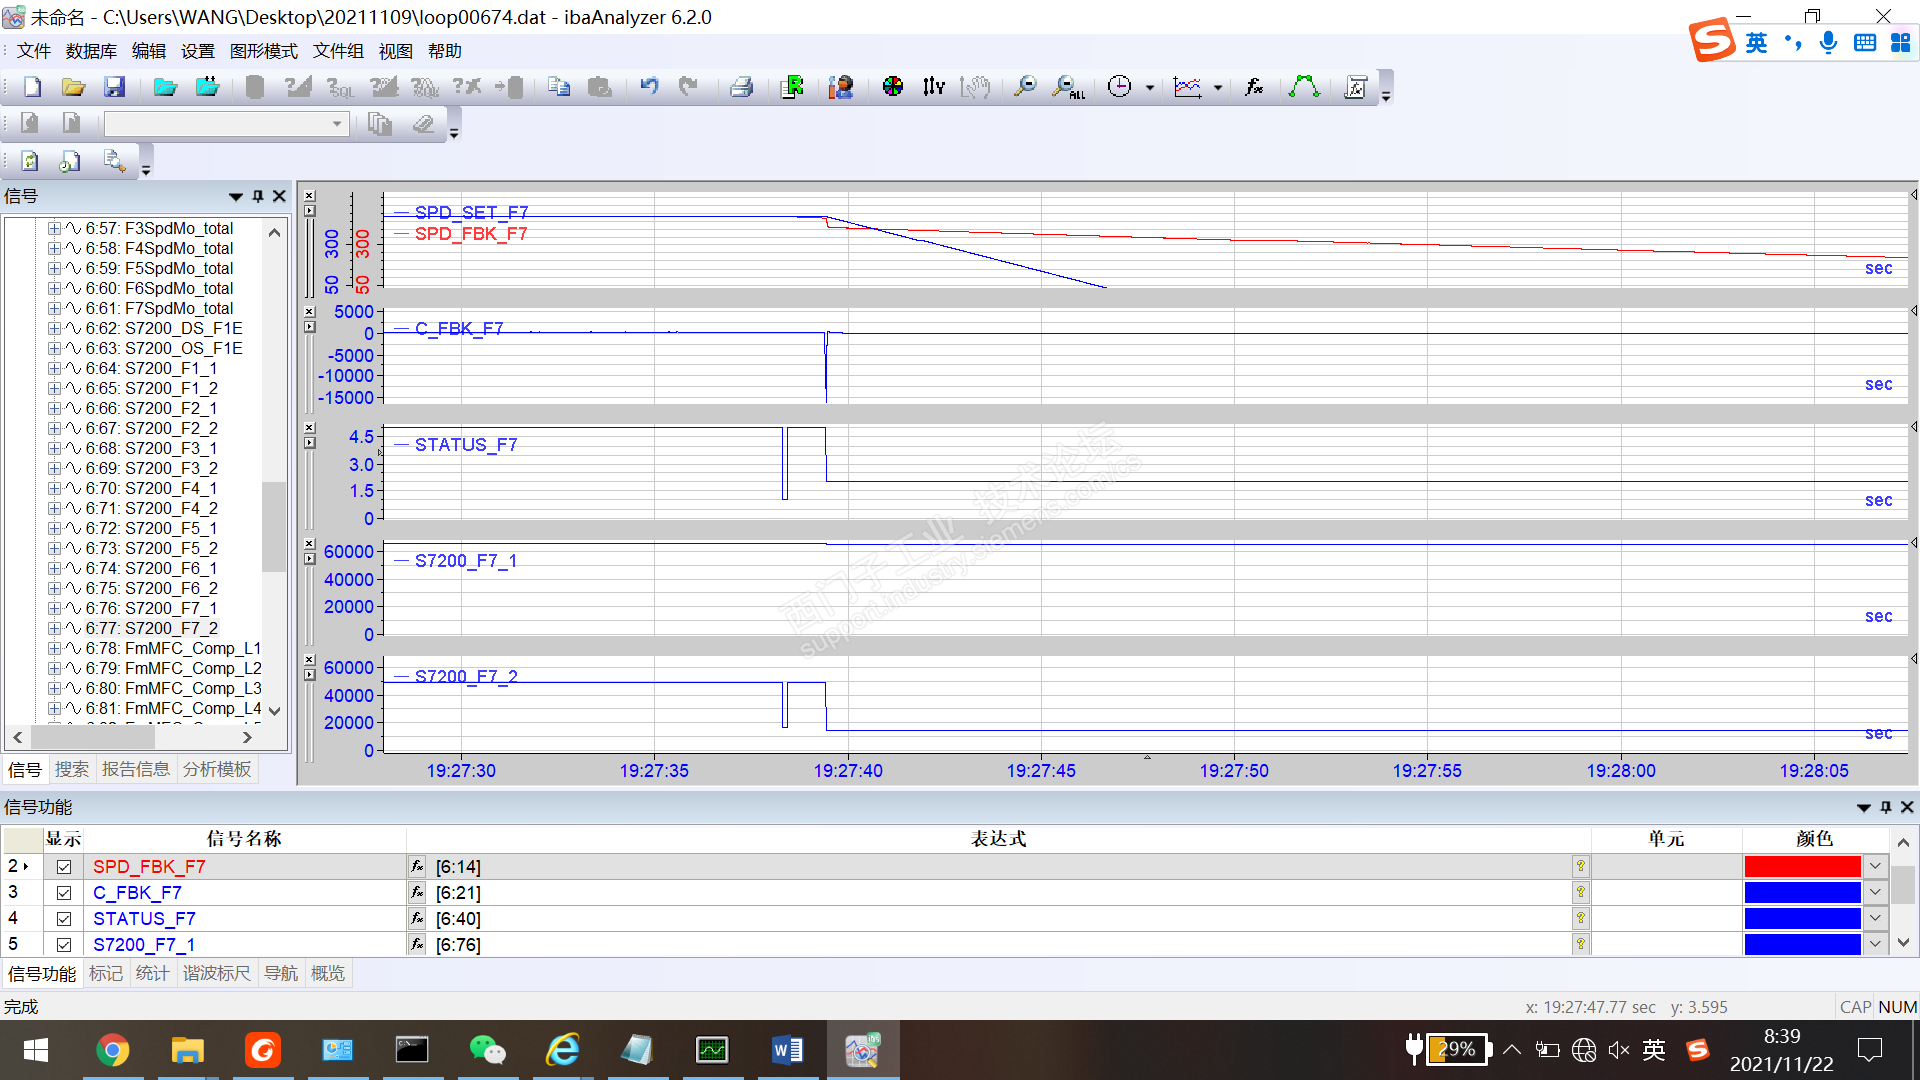The image size is (1920, 1080).
Task: Toggle display checkbox for S7200_F7_1
Action: click(64, 945)
